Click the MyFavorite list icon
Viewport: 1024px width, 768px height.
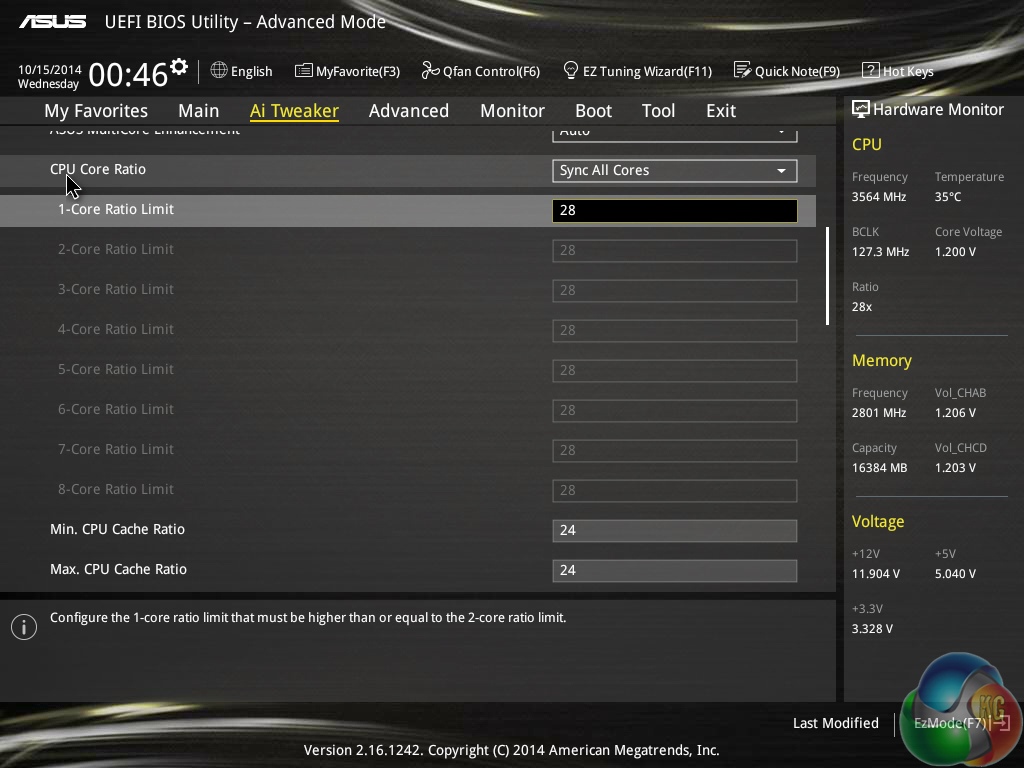(303, 71)
